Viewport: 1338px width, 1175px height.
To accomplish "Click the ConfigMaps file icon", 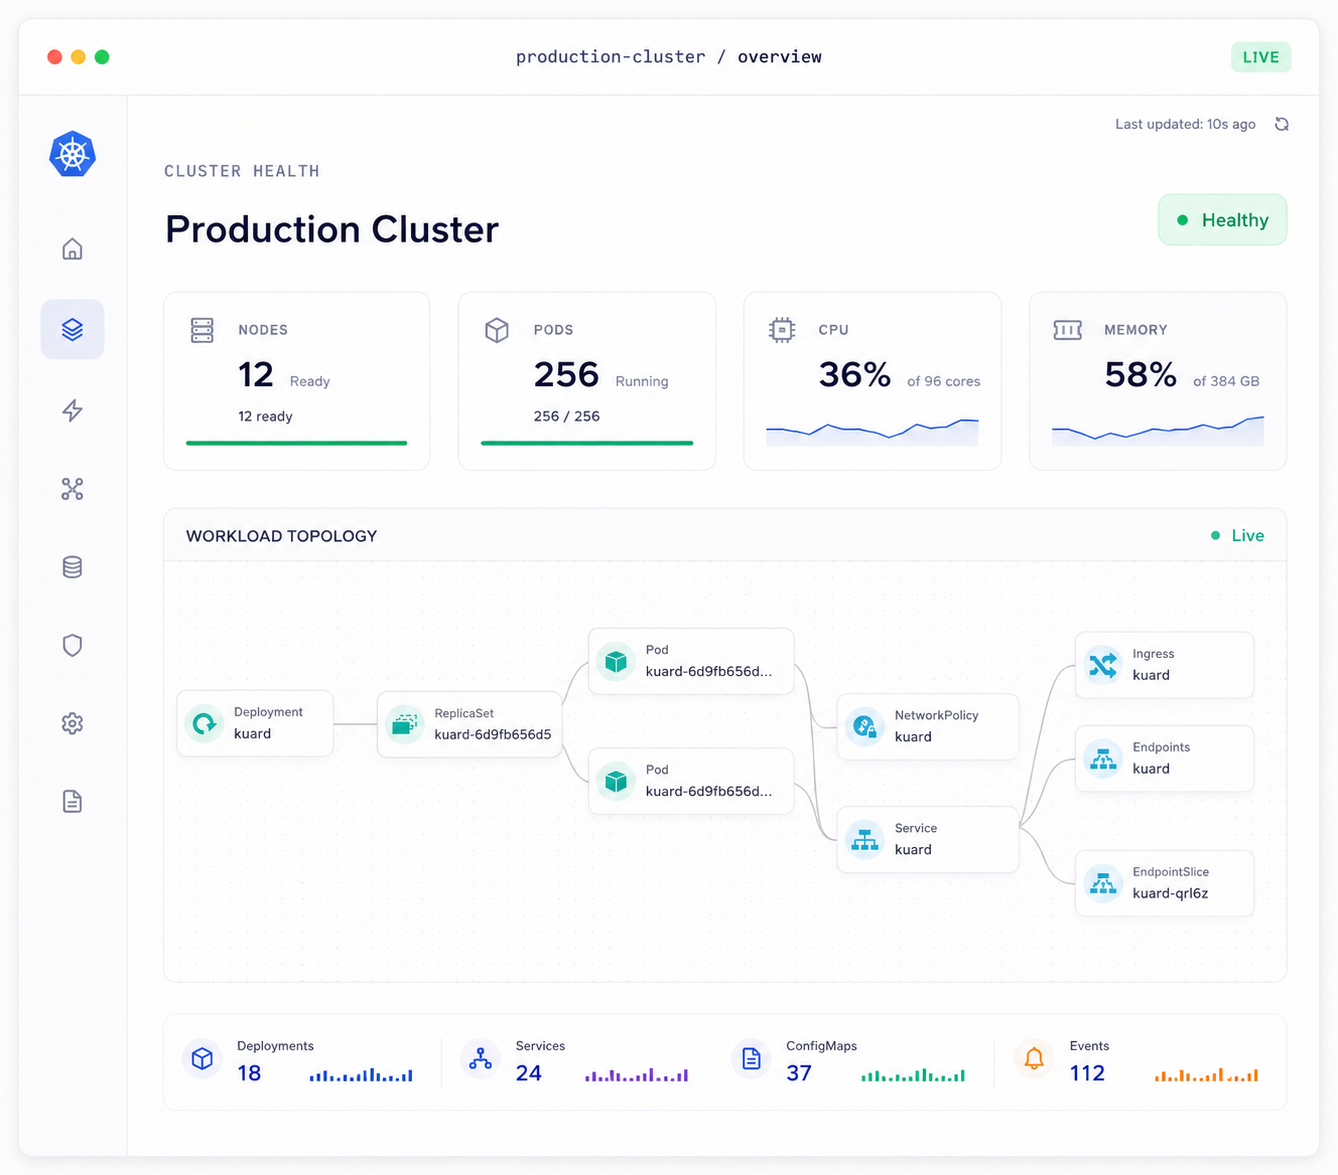I will tap(751, 1059).
